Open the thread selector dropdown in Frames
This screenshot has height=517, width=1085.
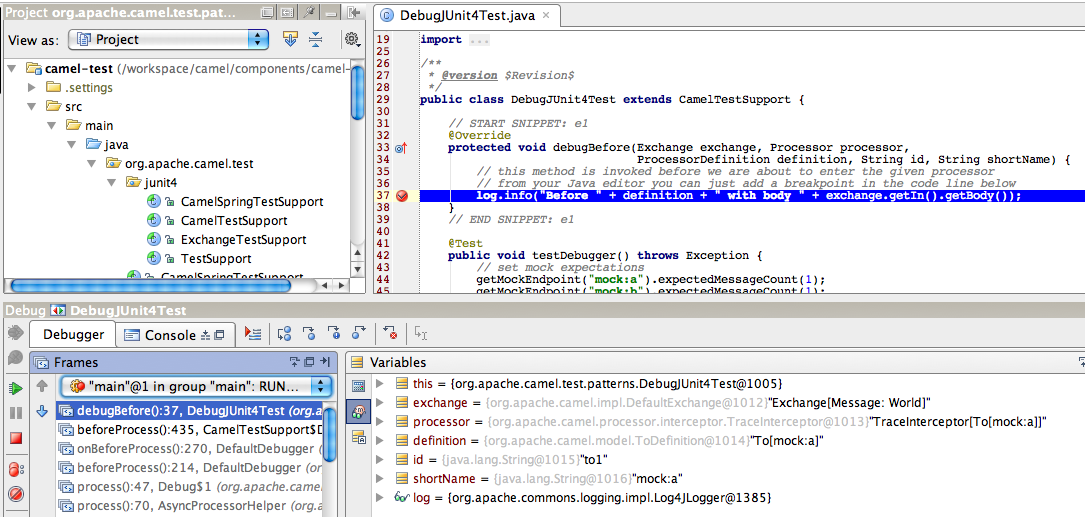point(195,386)
